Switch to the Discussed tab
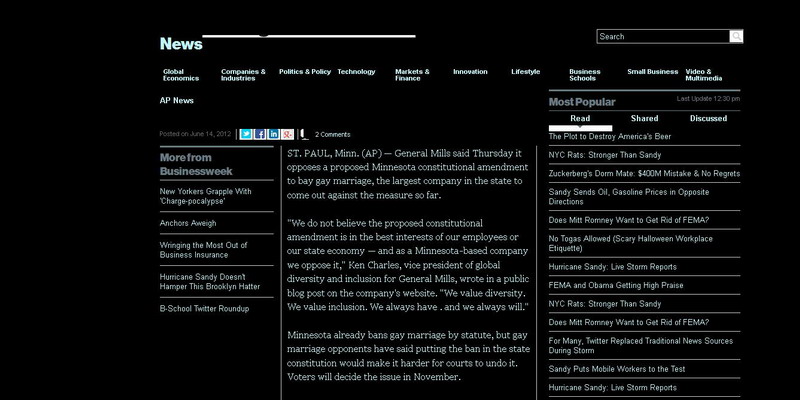 pos(708,118)
